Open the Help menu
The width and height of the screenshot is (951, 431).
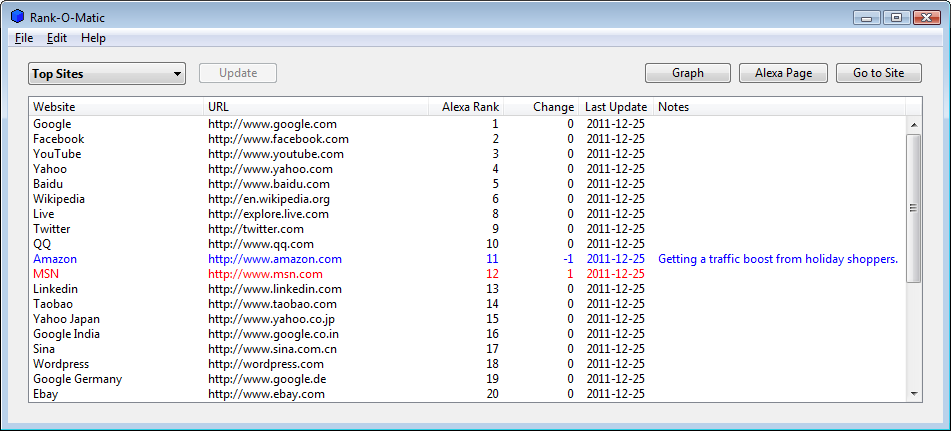pyautogui.click(x=93, y=38)
